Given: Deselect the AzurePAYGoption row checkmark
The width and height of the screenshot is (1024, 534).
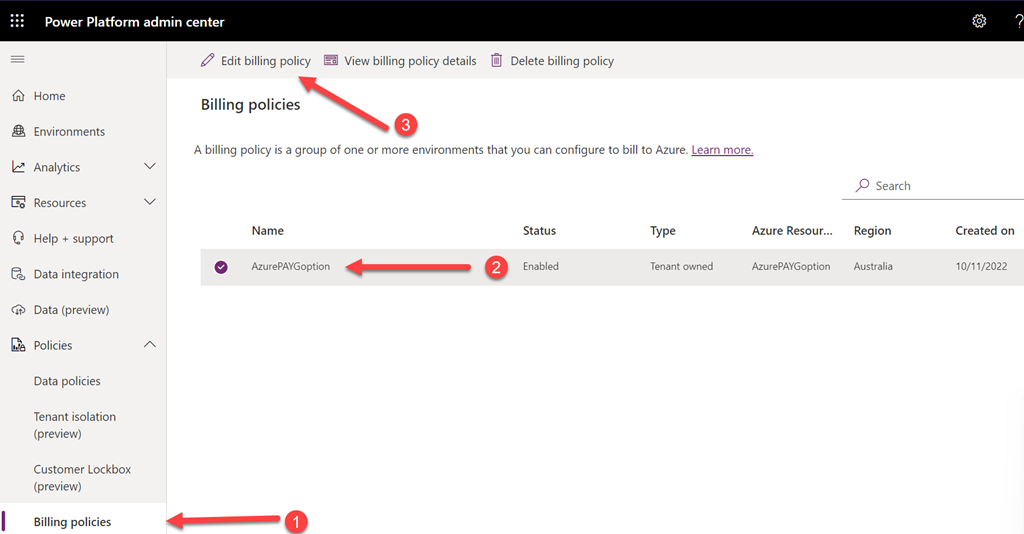Looking at the screenshot, I should [221, 267].
